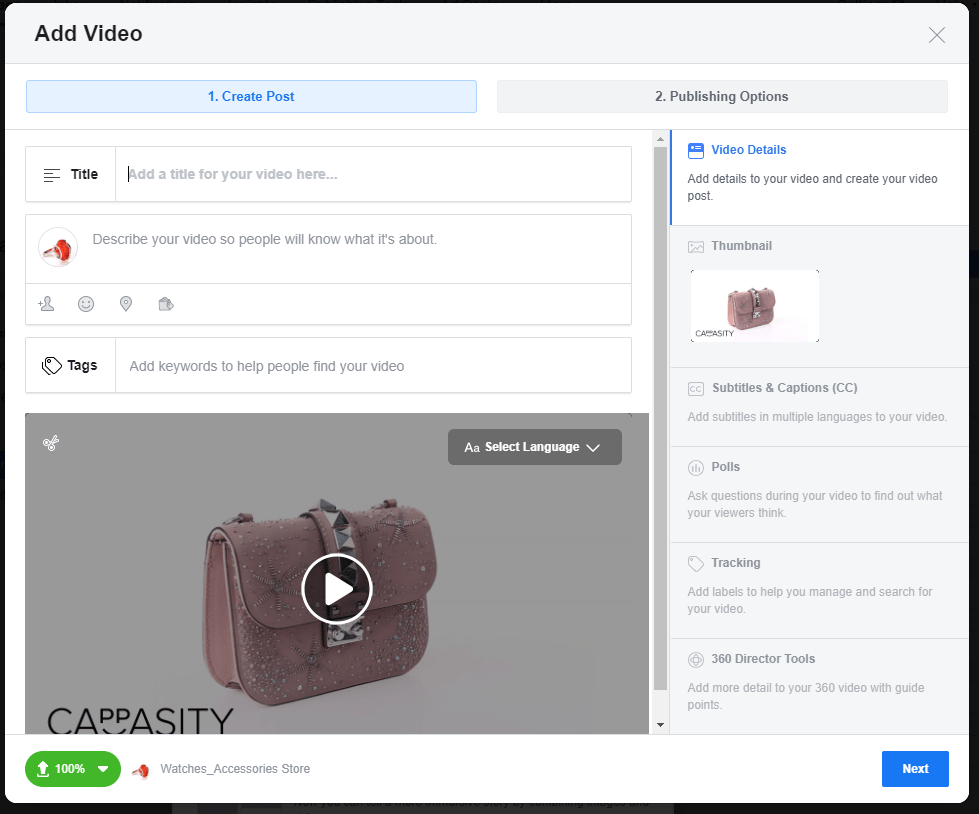This screenshot has height=814, width=979.
Task: Click the Subtitles & Captions CC icon
Action: tap(696, 388)
